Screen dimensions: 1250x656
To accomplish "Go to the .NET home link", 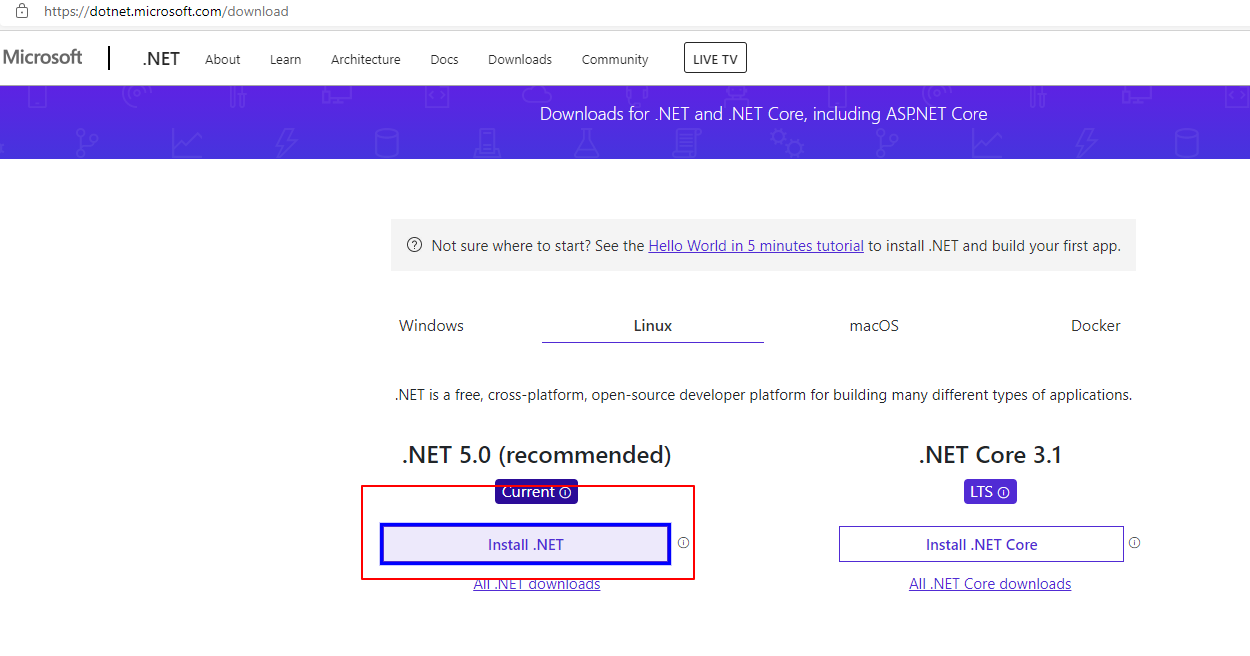I will click(161, 59).
